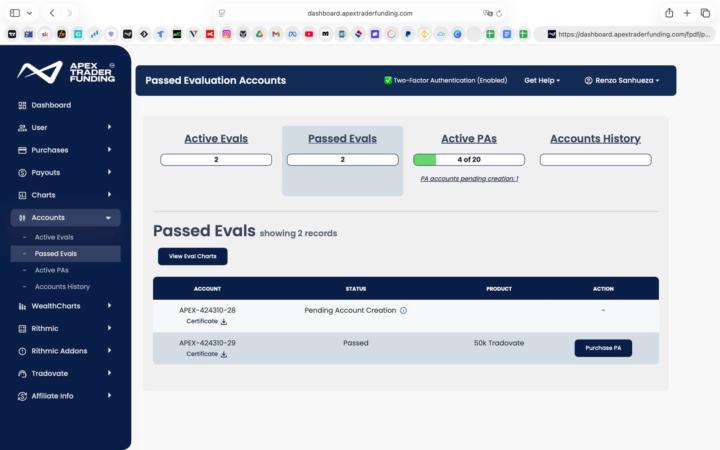Screen dimensions: 720x450
Task: Click Two-Factor Authentication enabled checkbox
Action: (x=388, y=80)
